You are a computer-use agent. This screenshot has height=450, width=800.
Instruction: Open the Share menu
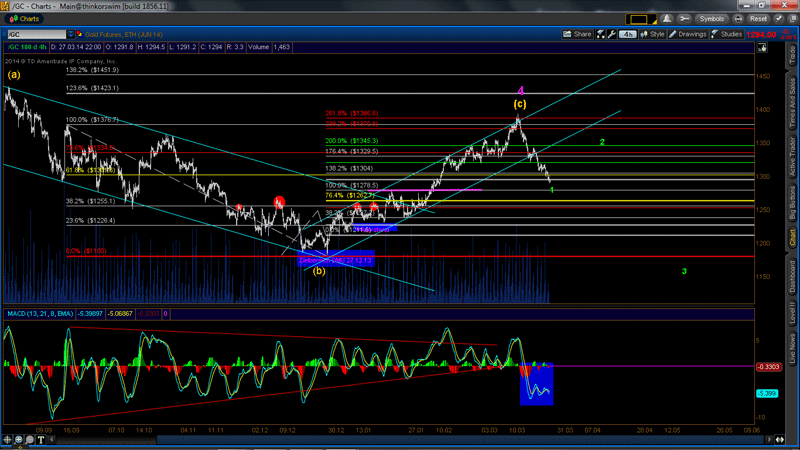click(x=577, y=33)
